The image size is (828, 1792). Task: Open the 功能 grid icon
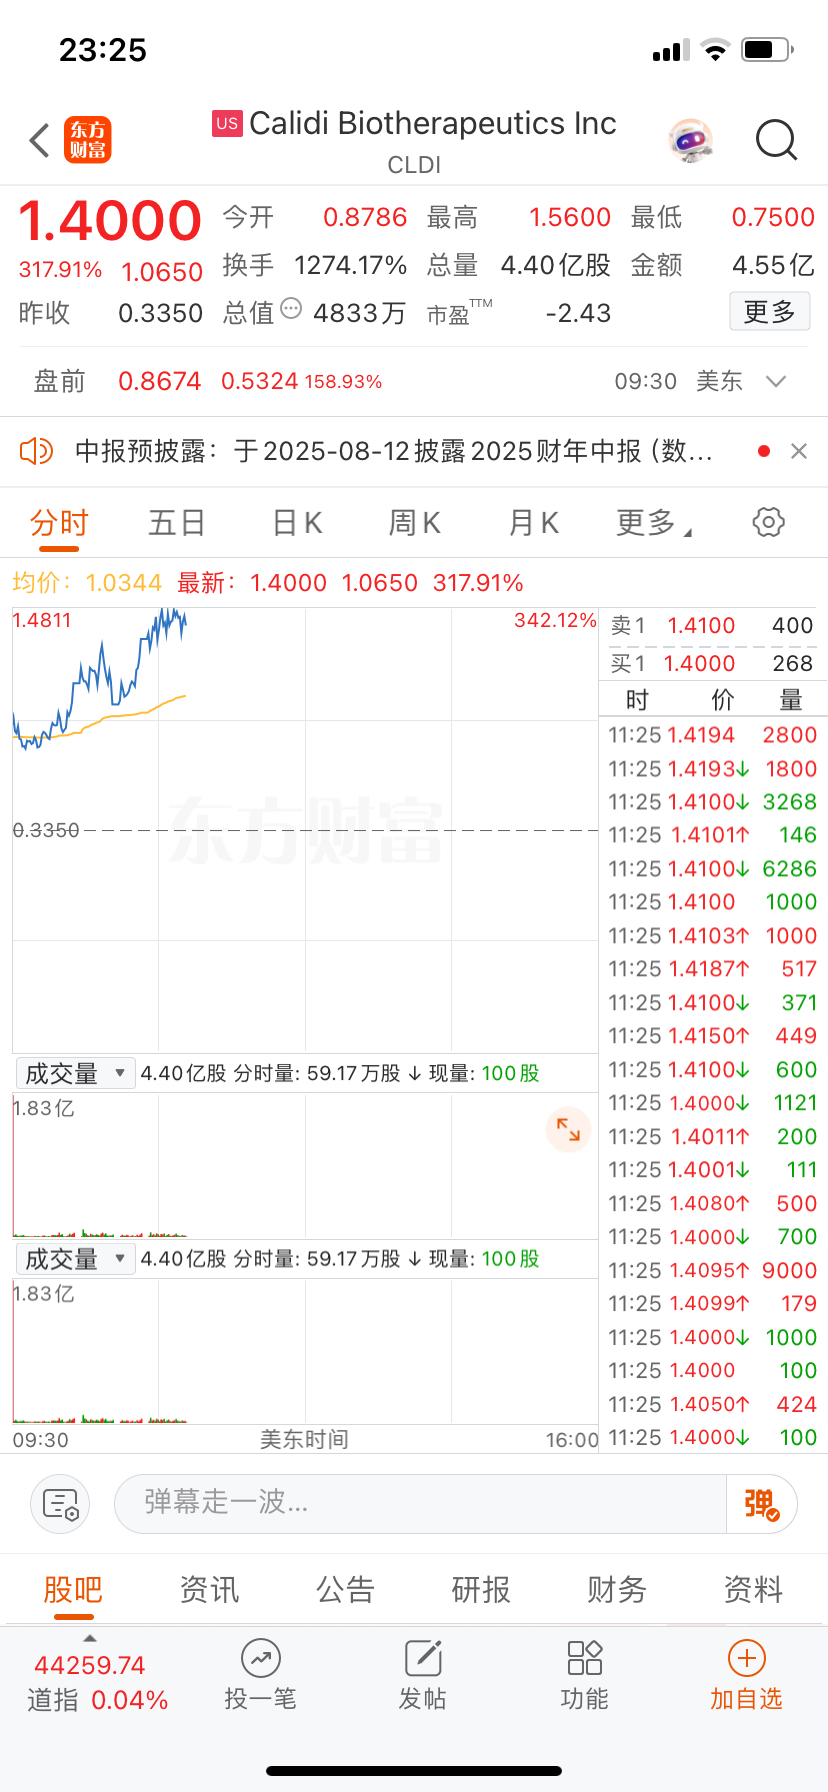(585, 1658)
